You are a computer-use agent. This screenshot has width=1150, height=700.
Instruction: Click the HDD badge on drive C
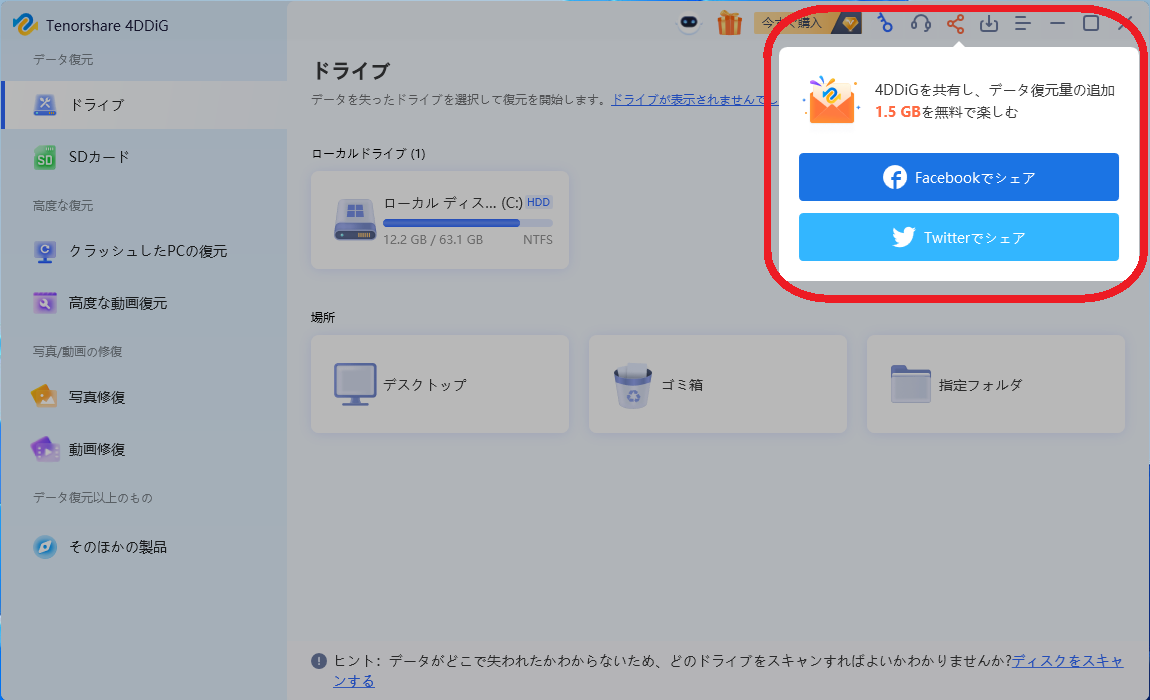[x=538, y=203]
